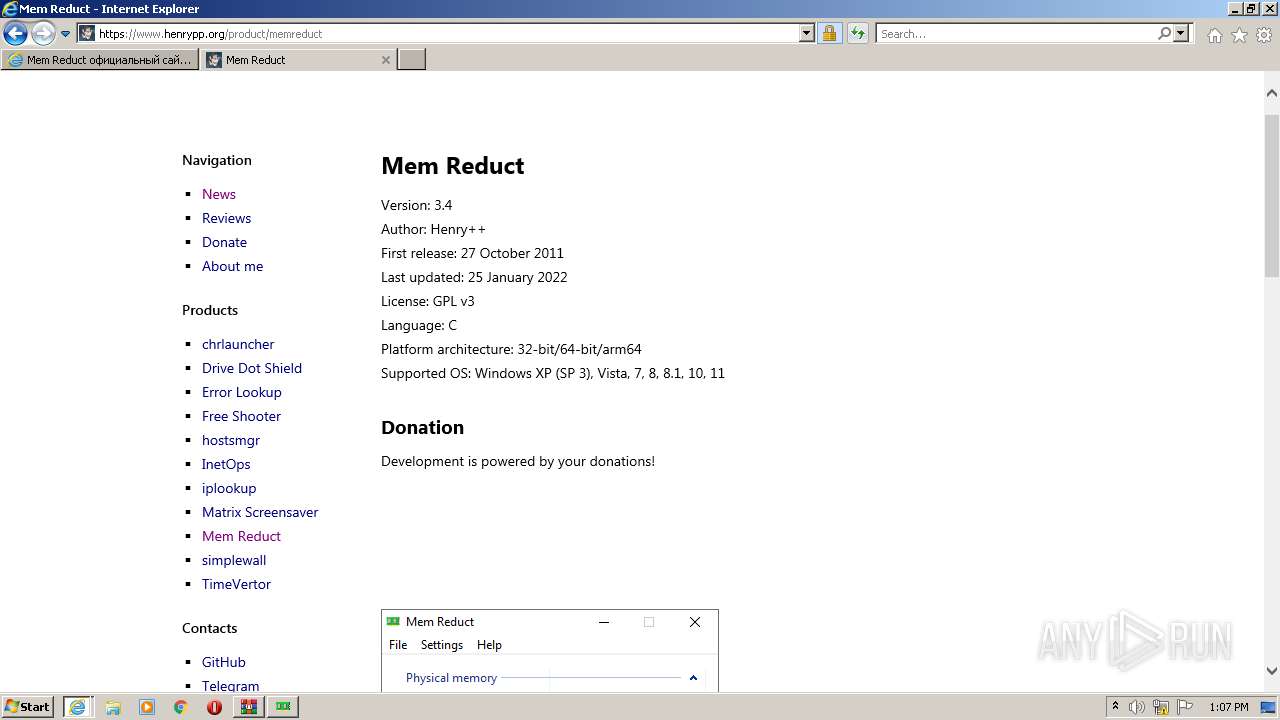Click the Internet Explorer taskbar icon
This screenshot has height=720, width=1280.
click(x=77, y=707)
